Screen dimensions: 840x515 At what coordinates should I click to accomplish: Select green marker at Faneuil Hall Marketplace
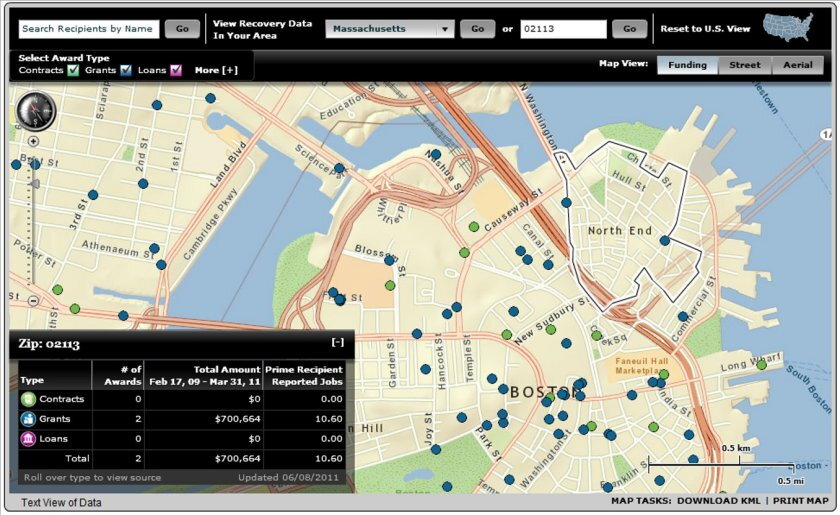pyautogui.click(x=664, y=374)
